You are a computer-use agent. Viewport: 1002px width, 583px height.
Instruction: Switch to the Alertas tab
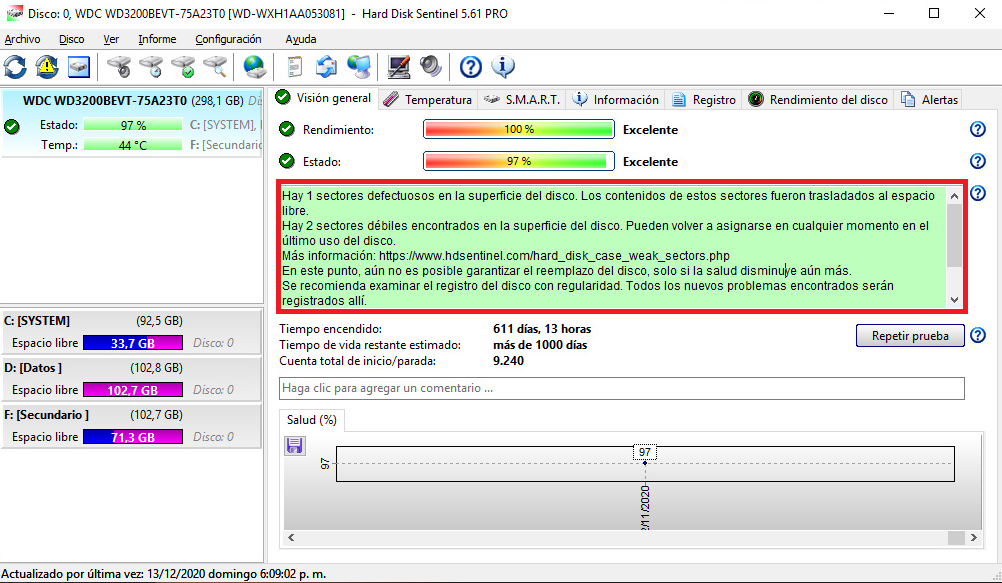pyautogui.click(x=929, y=100)
